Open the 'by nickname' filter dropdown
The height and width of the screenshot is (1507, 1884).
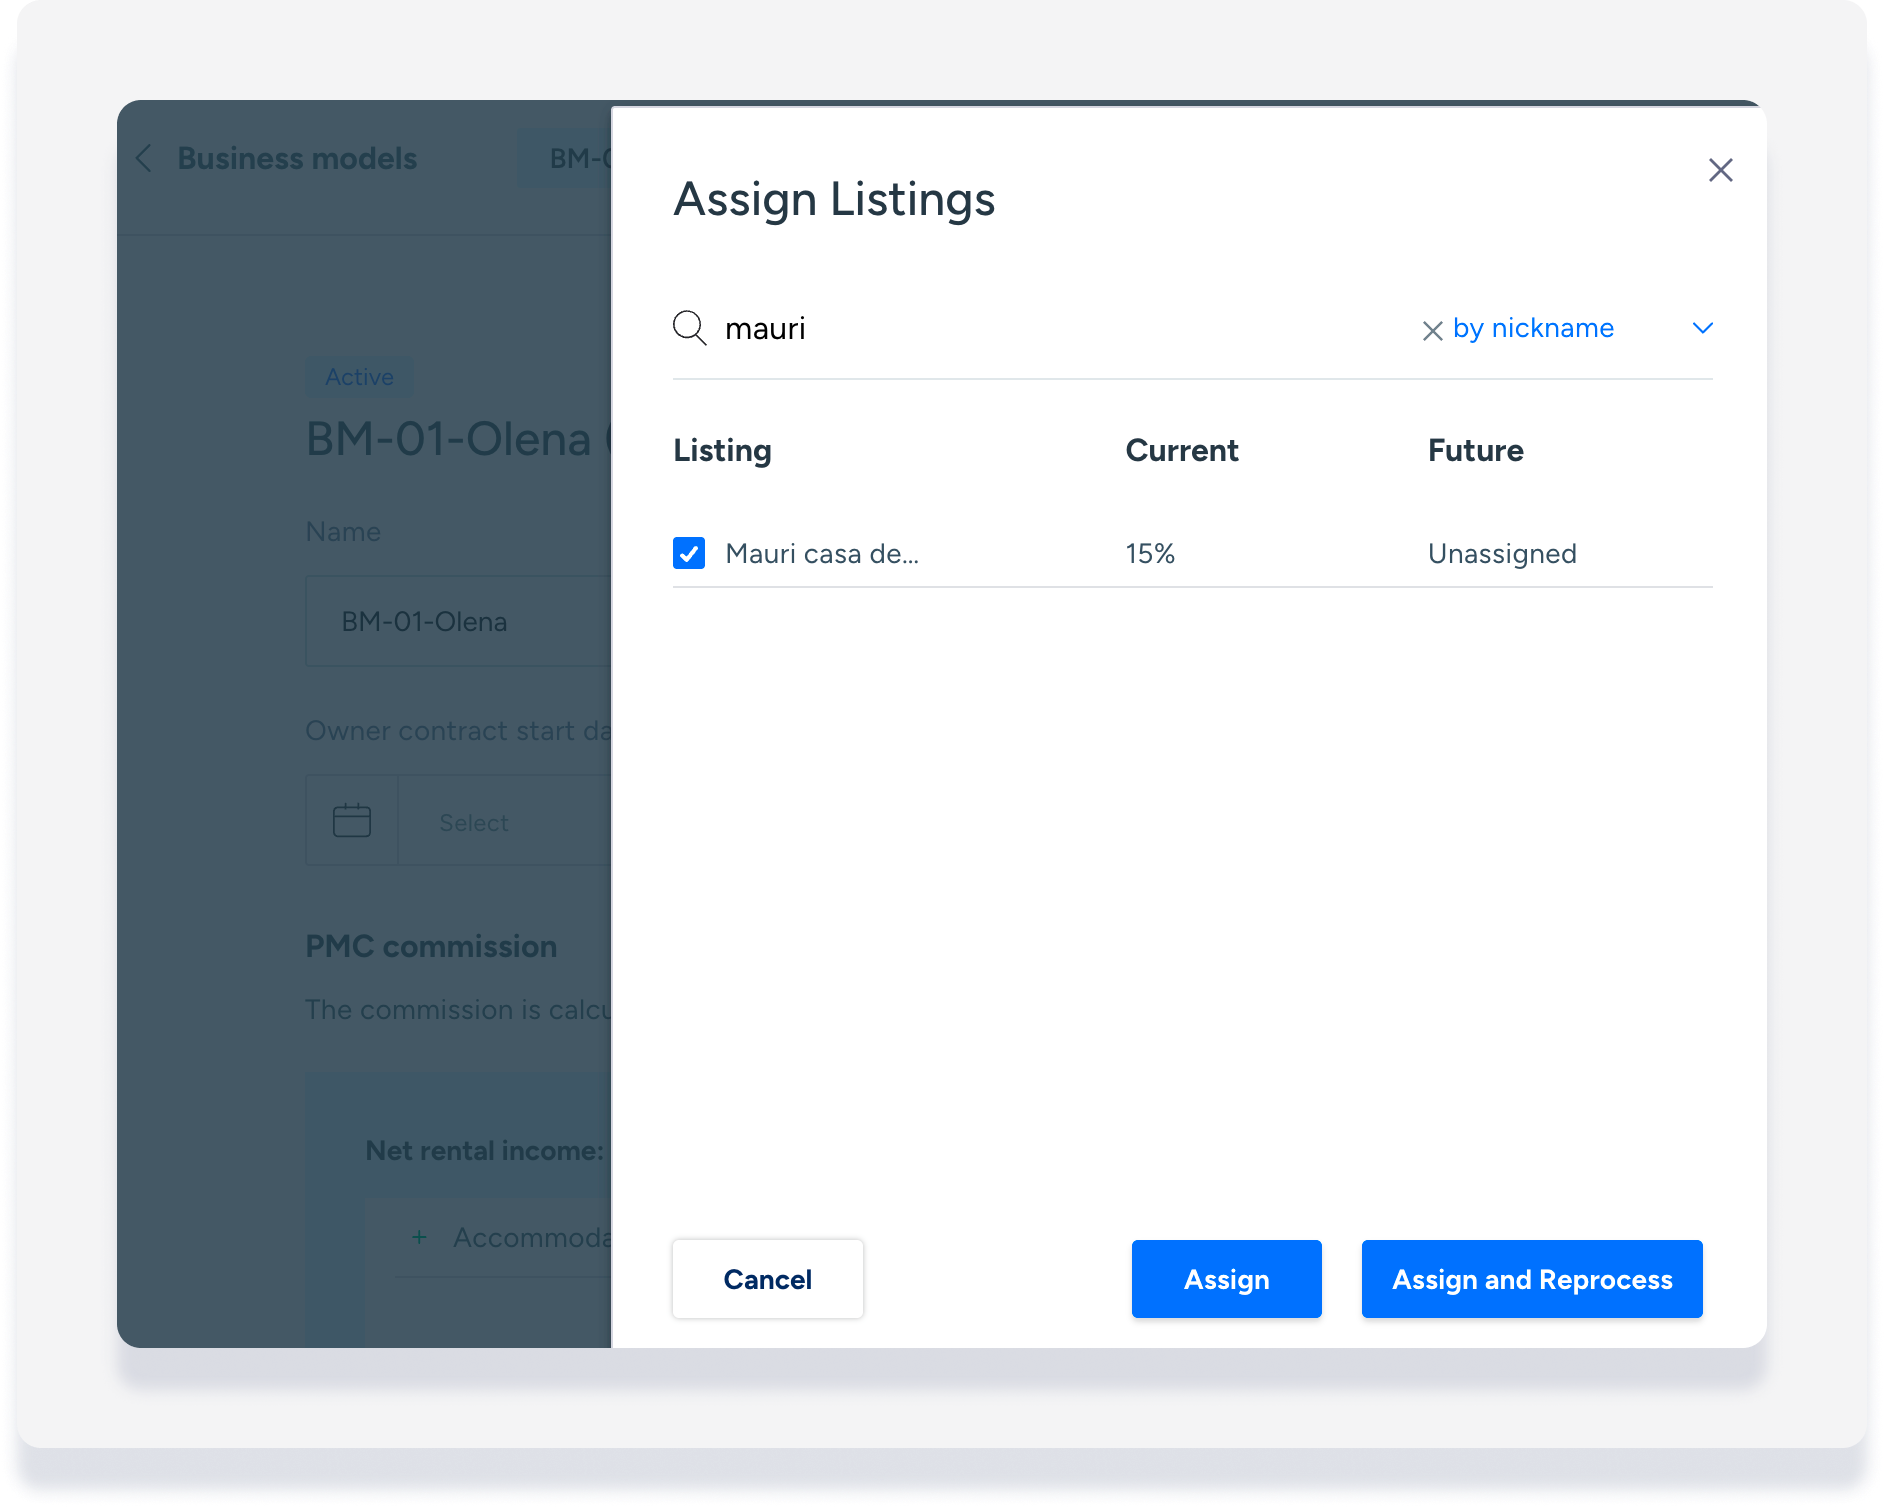[1533, 328]
